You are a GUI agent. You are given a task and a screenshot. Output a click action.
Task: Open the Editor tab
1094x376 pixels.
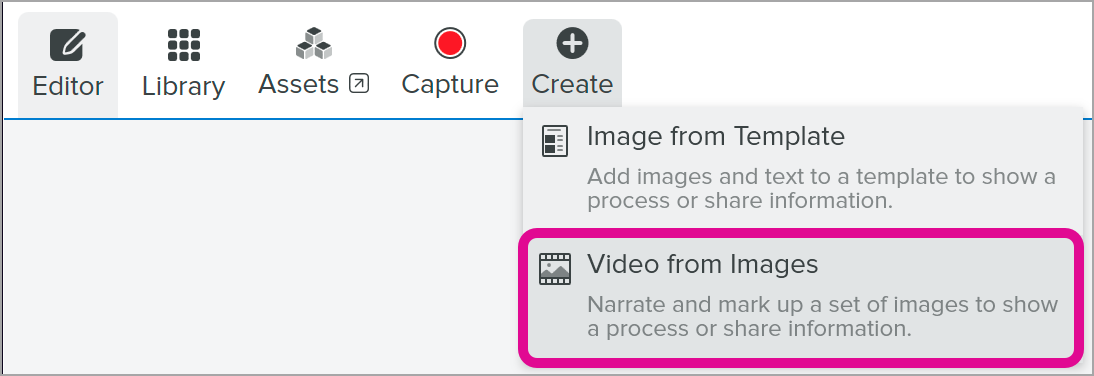[x=68, y=65]
